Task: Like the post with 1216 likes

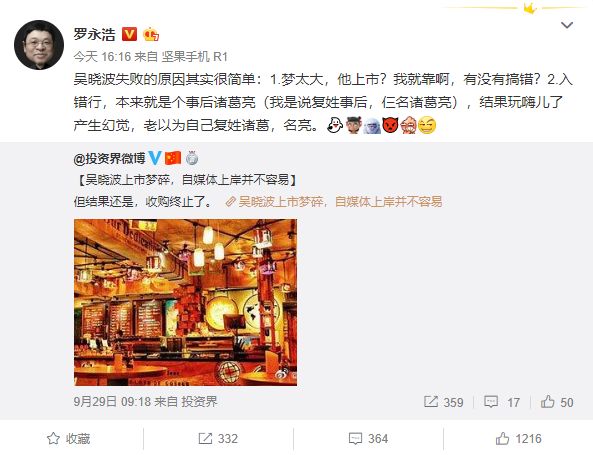Action: [518, 438]
